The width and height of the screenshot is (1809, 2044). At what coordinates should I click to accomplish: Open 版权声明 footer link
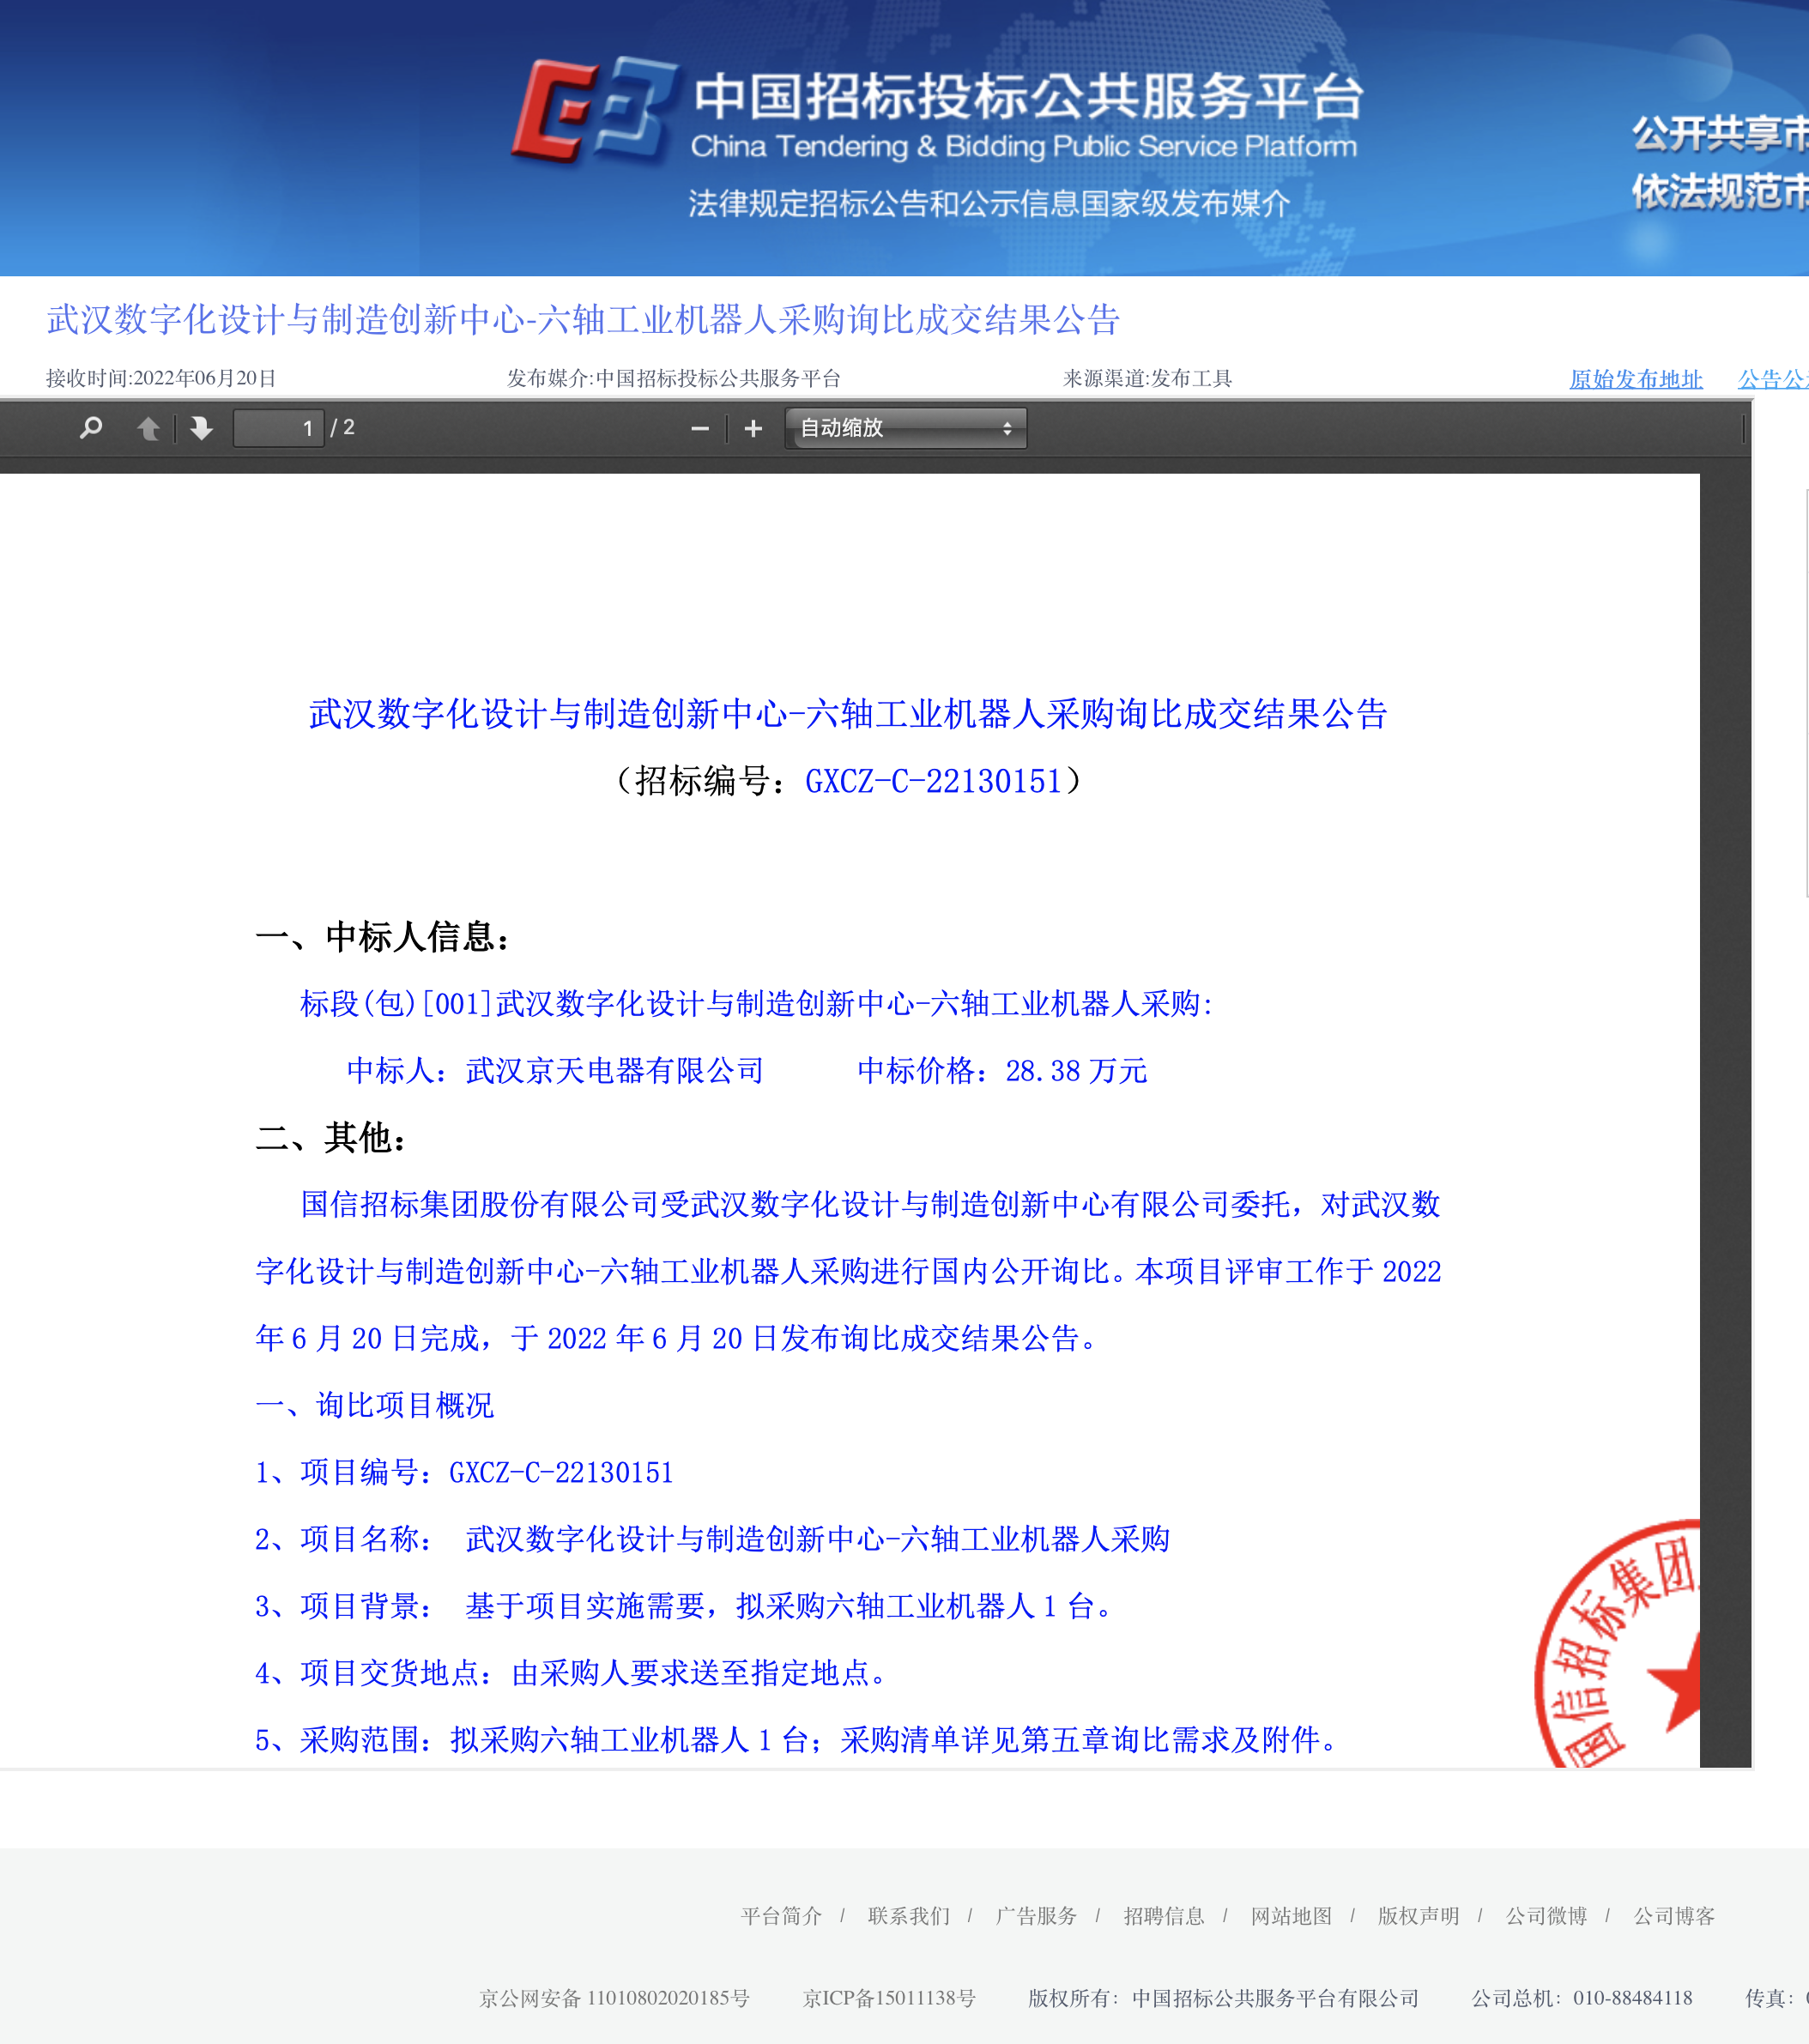(x=1419, y=1915)
